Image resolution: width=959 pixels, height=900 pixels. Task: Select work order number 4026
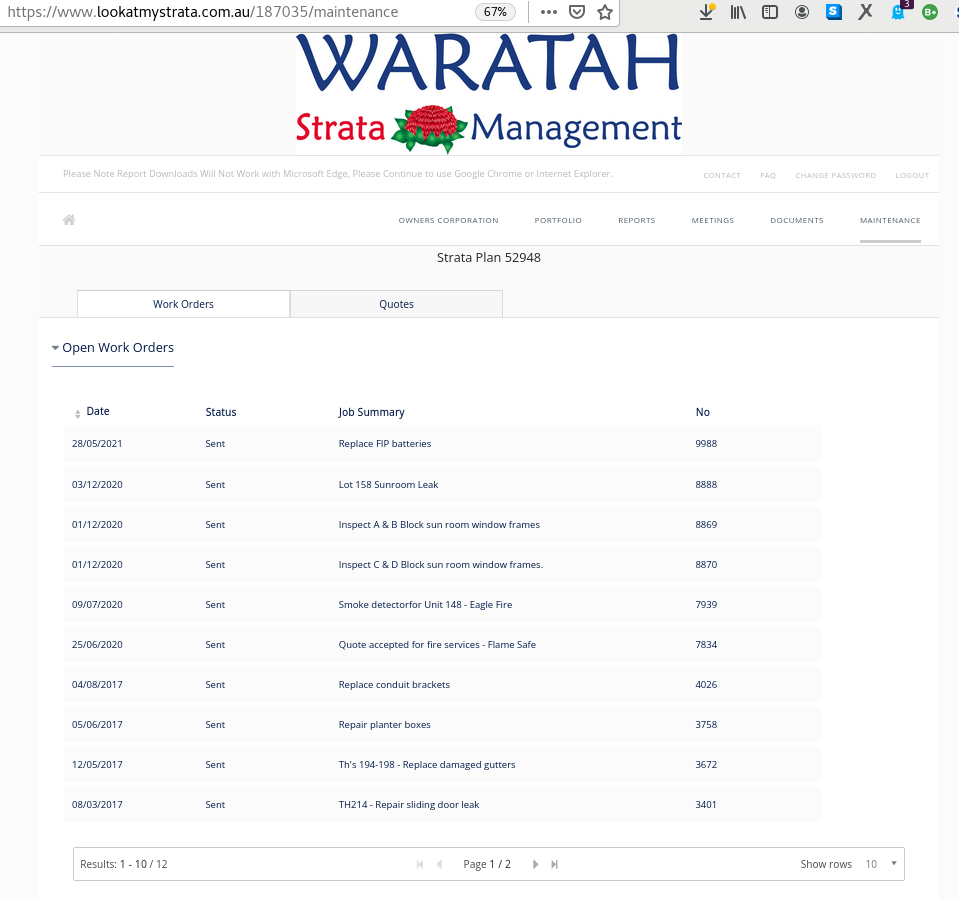pos(706,685)
